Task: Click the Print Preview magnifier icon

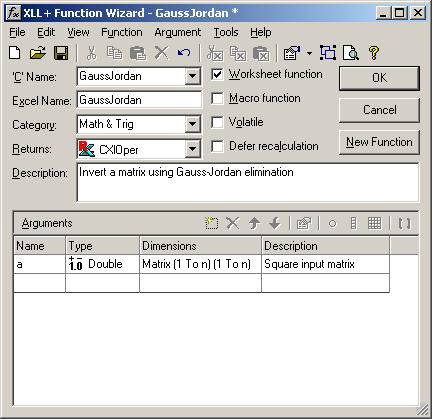Action: coord(351,53)
